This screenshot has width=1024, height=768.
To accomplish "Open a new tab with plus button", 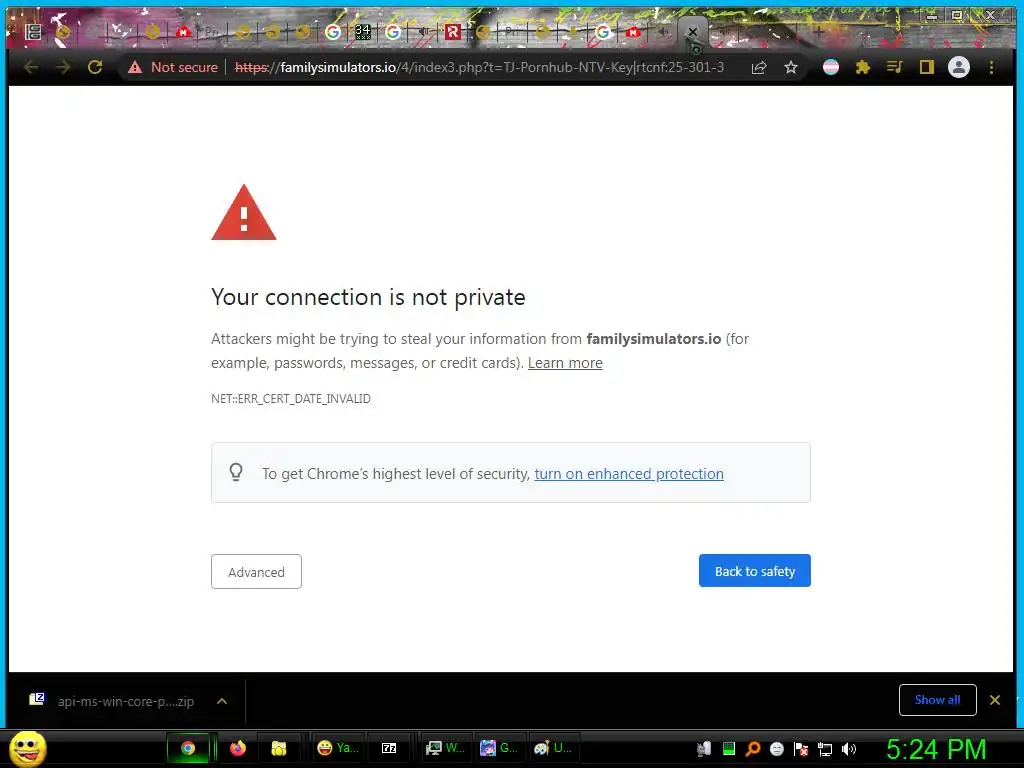I will (x=818, y=31).
